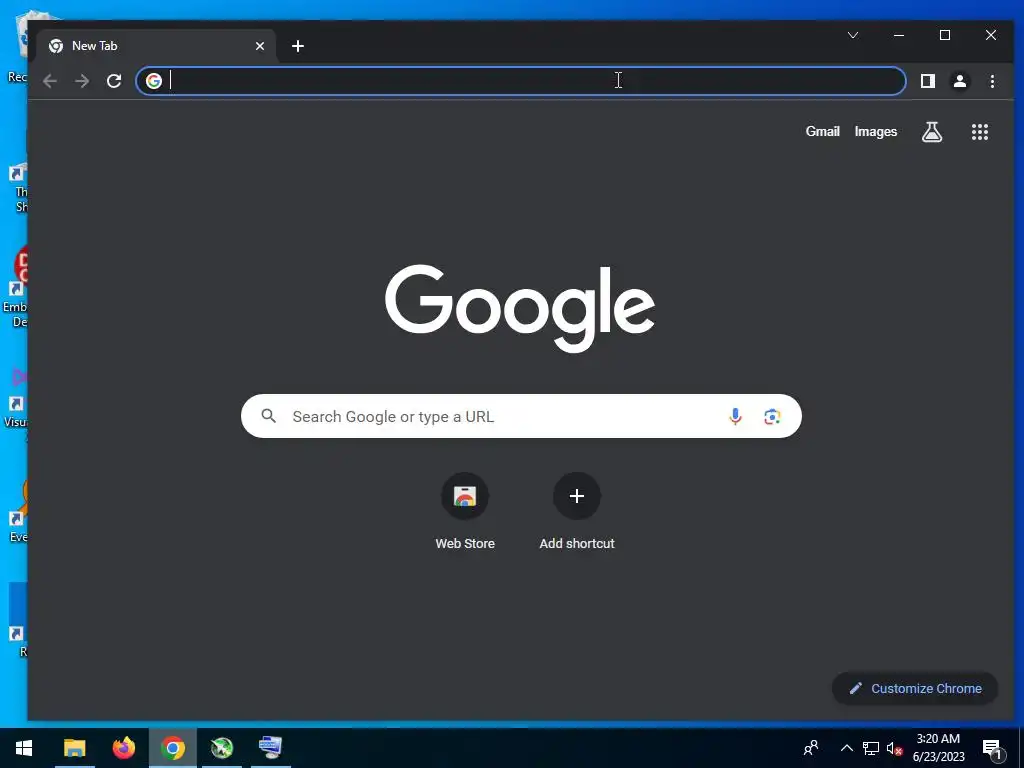
Task: Click the forward navigation arrow
Action: (82, 81)
